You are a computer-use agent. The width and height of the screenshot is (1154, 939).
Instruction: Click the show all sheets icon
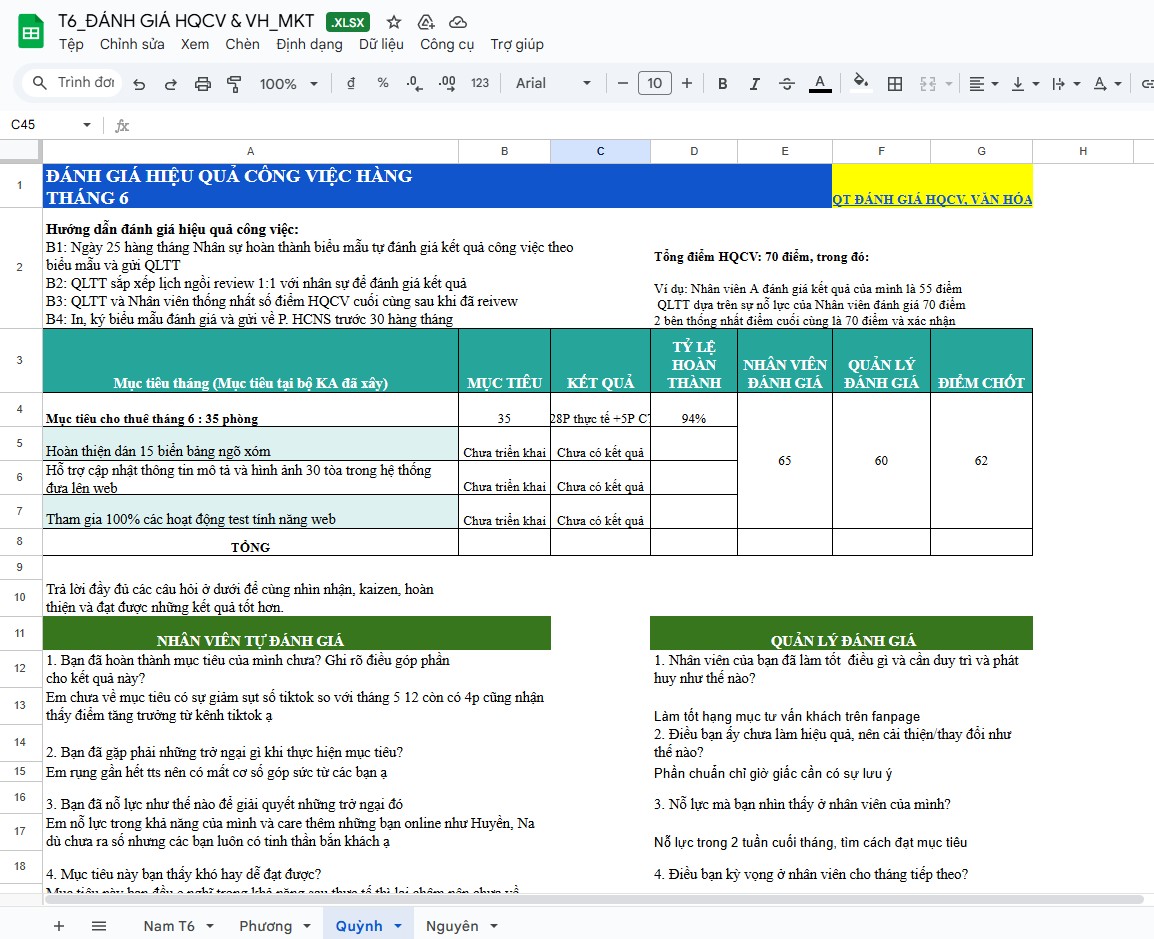pyautogui.click(x=99, y=926)
